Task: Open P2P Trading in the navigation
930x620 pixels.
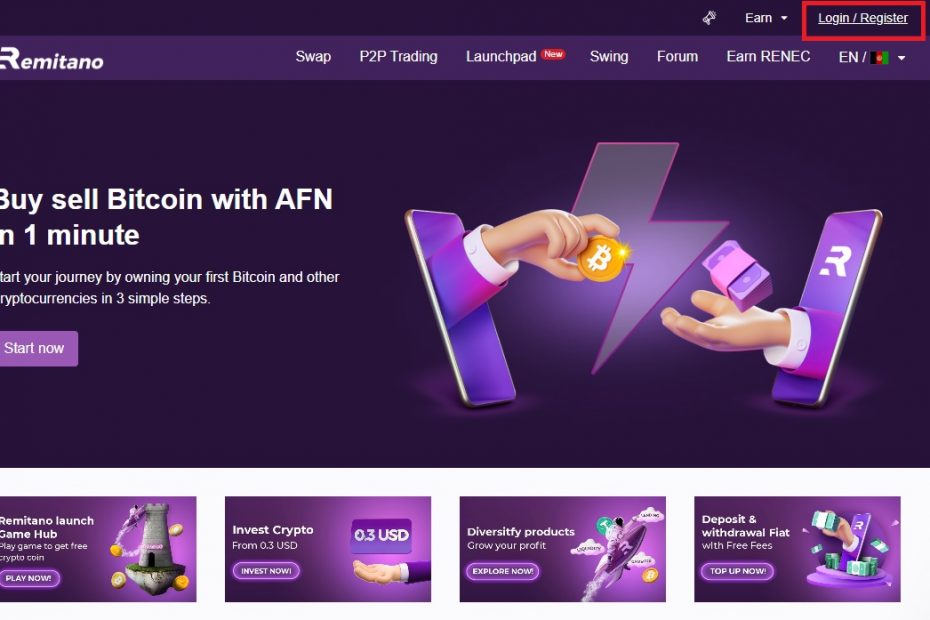Action: pos(399,56)
